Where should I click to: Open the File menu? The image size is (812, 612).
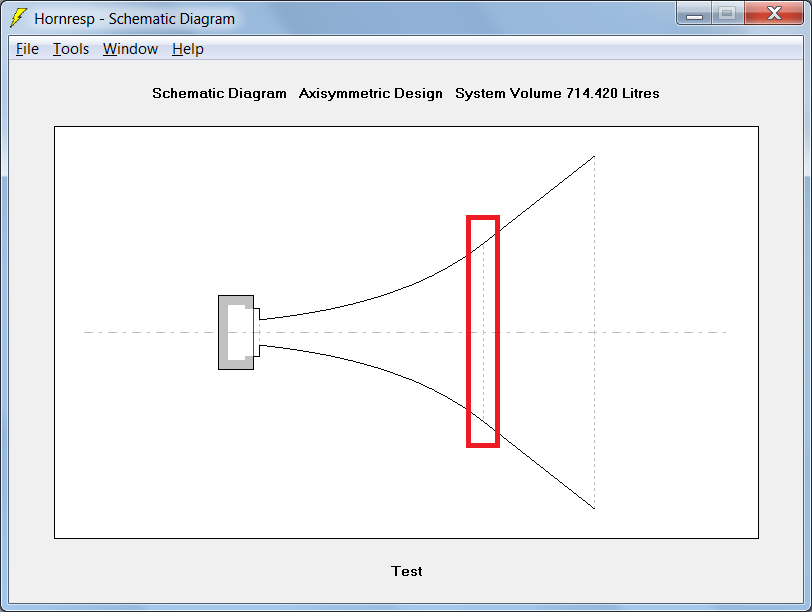27,49
